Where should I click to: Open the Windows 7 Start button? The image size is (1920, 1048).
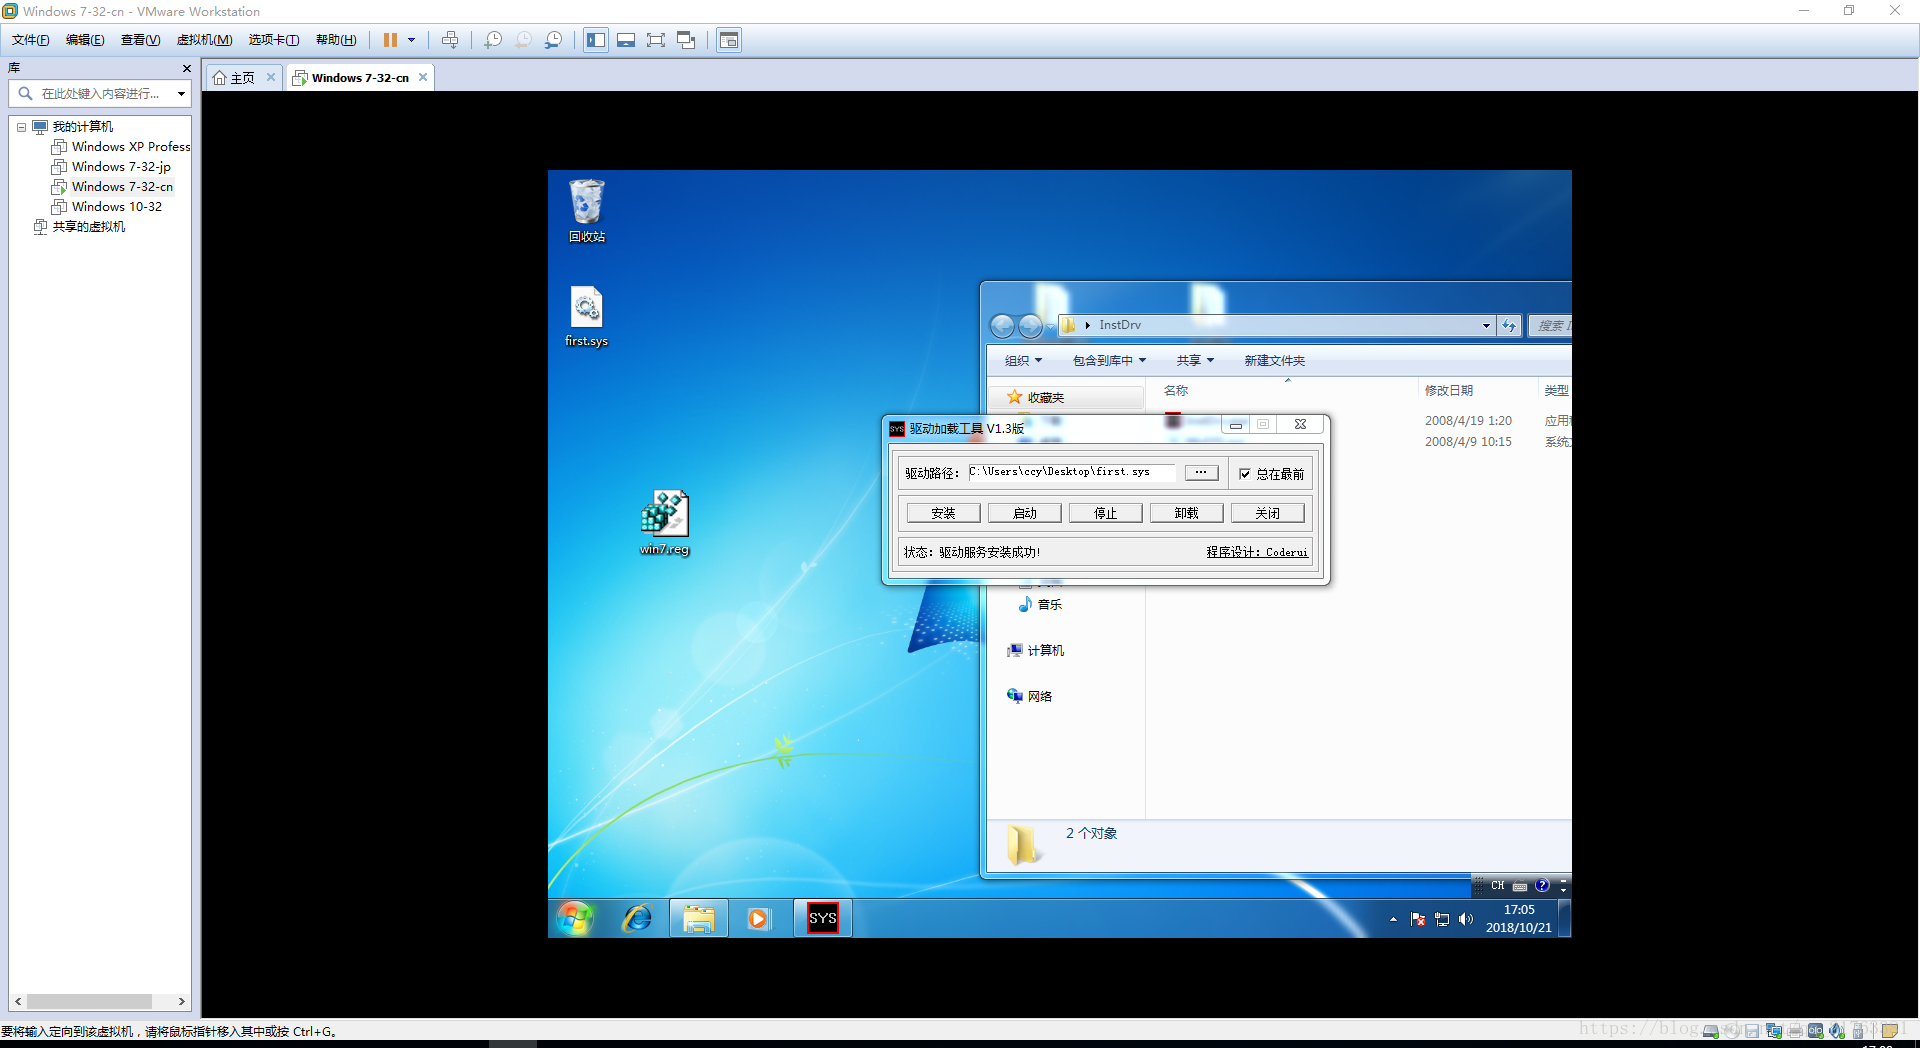(575, 918)
